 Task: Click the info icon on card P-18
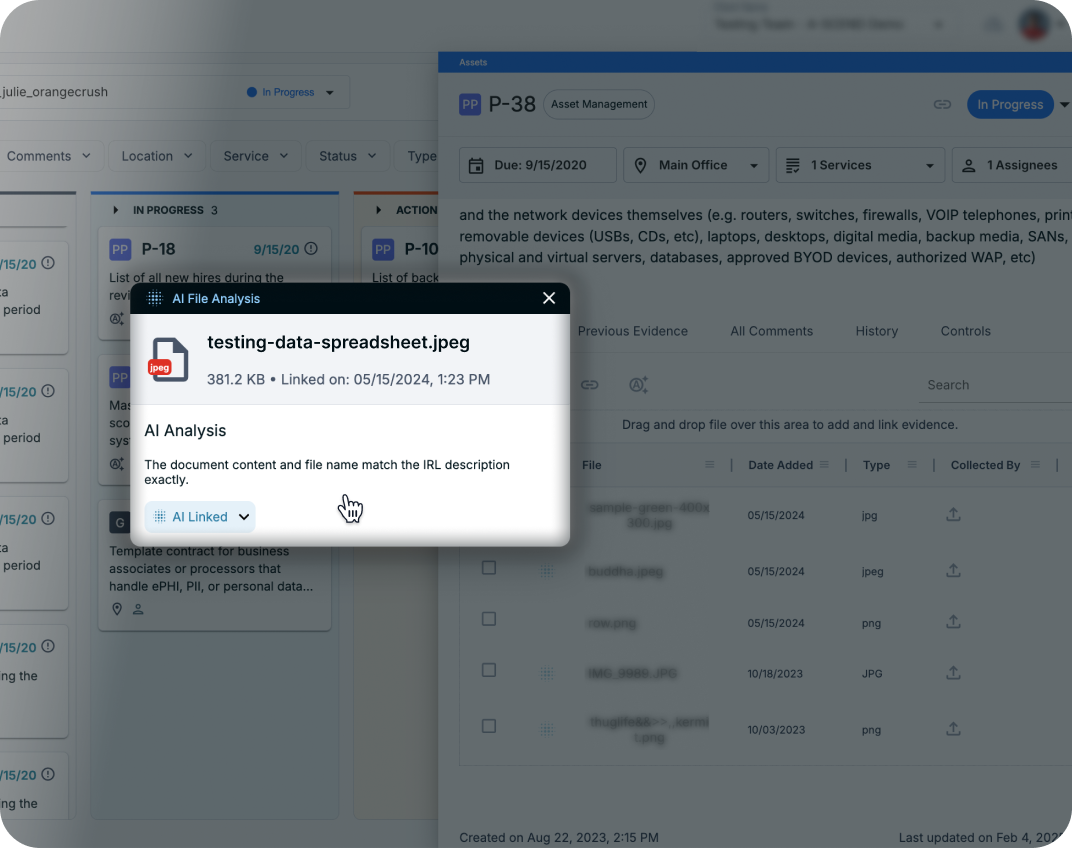(x=311, y=249)
